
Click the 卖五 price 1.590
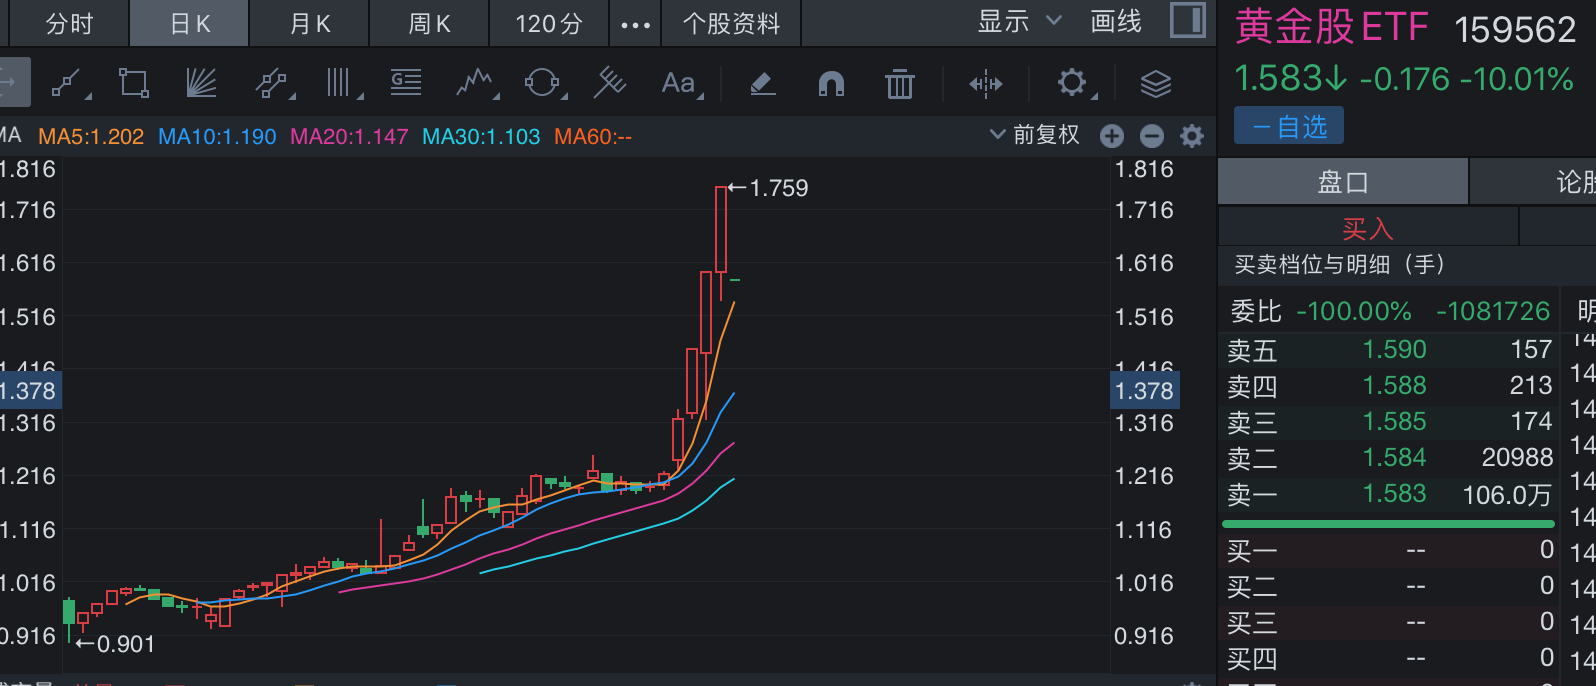pyautogui.click(x=1395, y=350)
